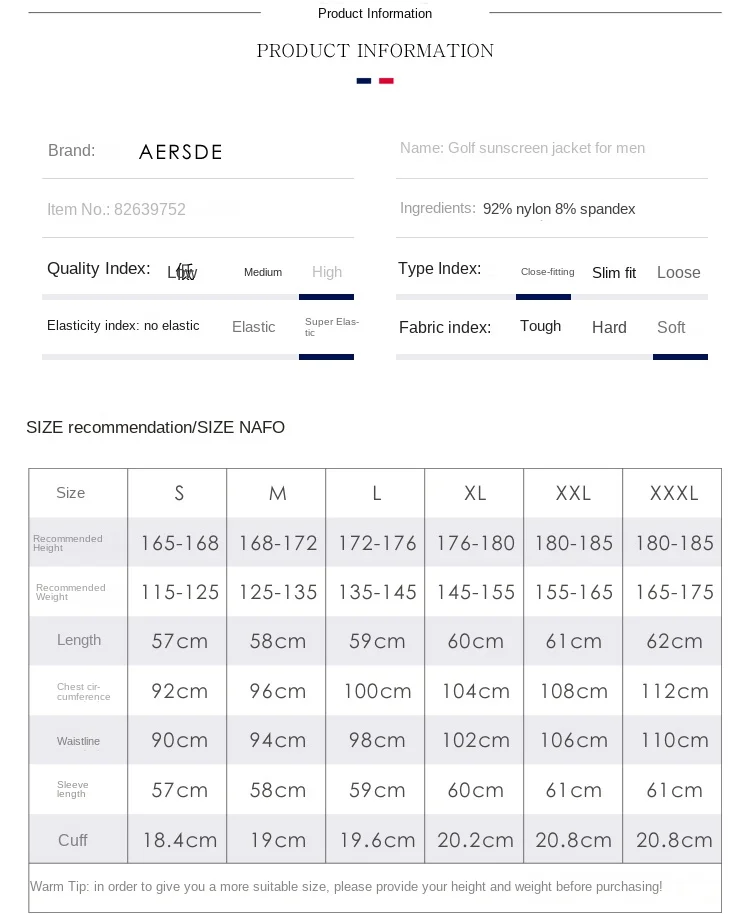Image resolution: width=750 pixels, height=914 pixels.
Task: Select the Loose type option
Action: coord(679,273)
